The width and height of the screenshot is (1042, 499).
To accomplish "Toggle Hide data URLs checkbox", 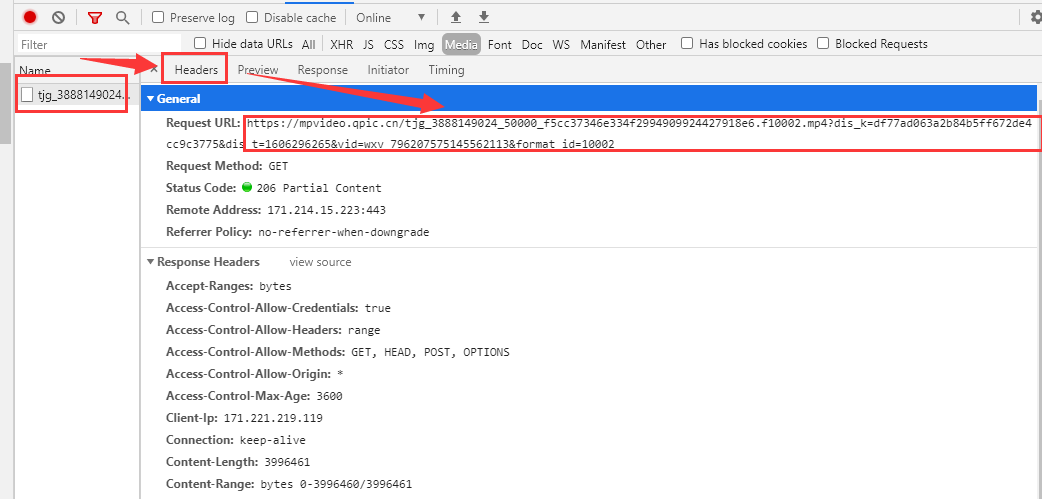I will pos(200,43).
